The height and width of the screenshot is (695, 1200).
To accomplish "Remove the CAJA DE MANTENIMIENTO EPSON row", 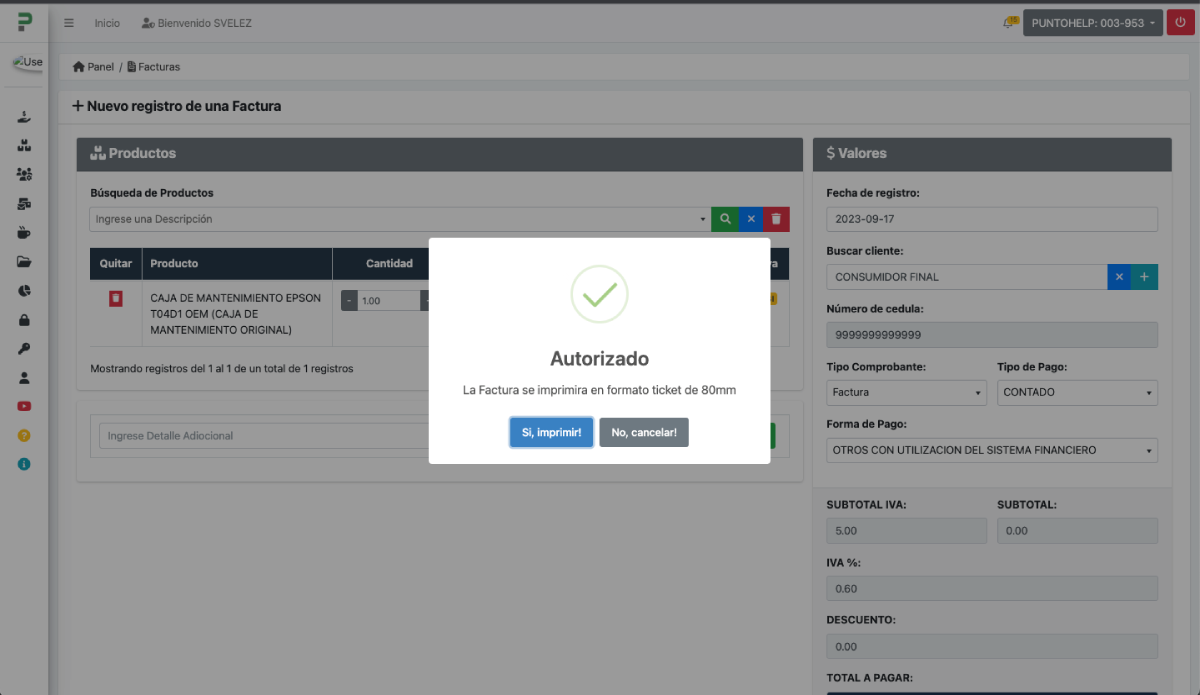I will click(116, 299).
